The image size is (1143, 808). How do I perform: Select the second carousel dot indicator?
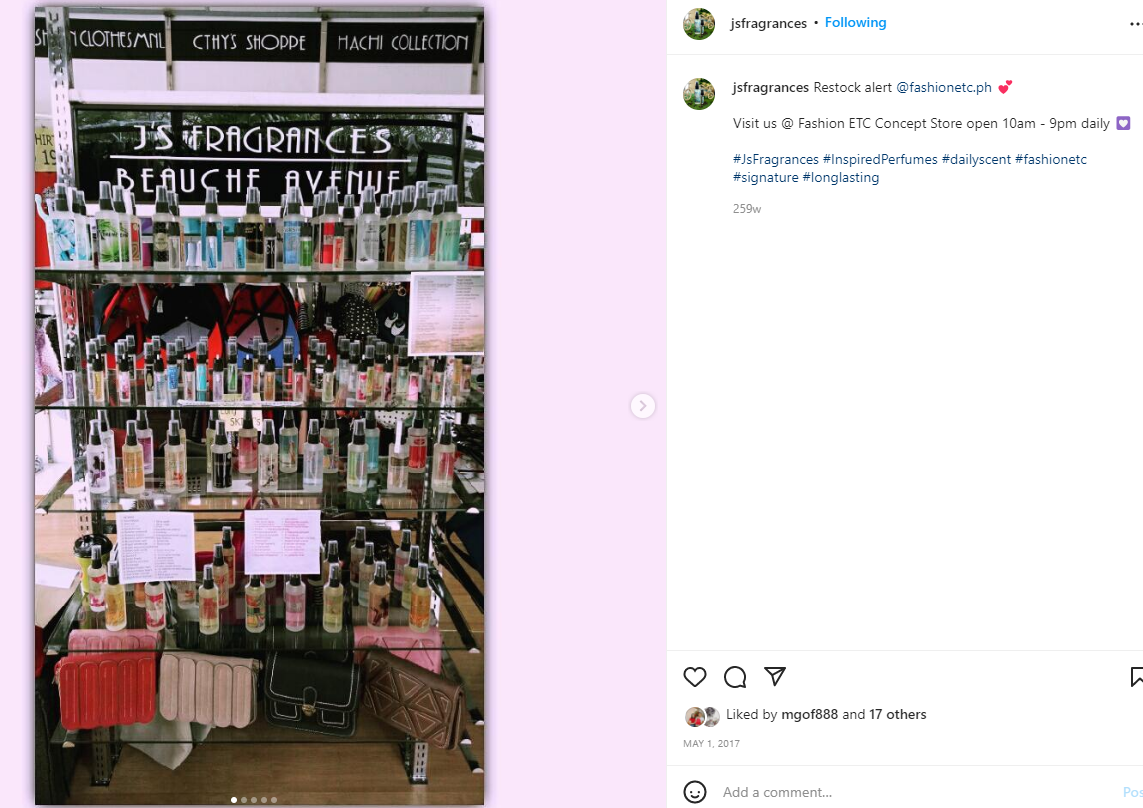click(243, 800)
